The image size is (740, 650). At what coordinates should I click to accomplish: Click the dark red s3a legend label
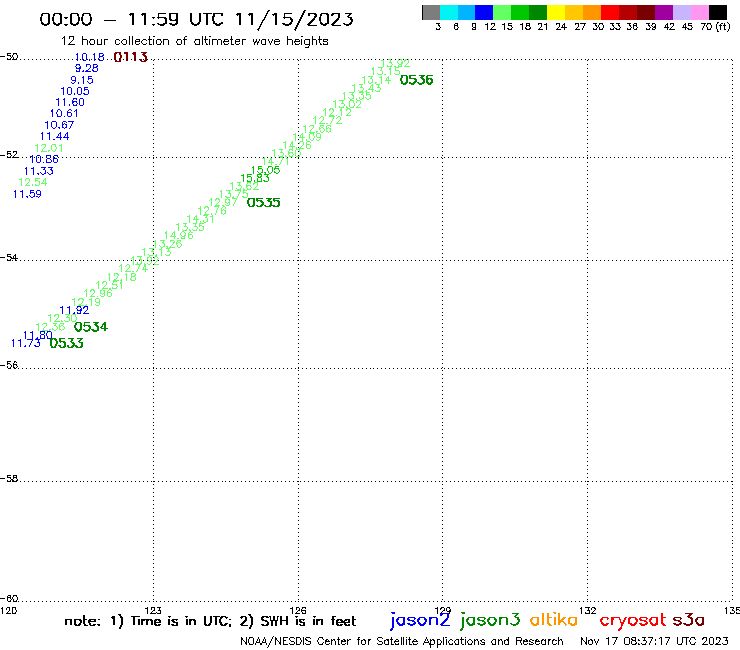point(689,620)
